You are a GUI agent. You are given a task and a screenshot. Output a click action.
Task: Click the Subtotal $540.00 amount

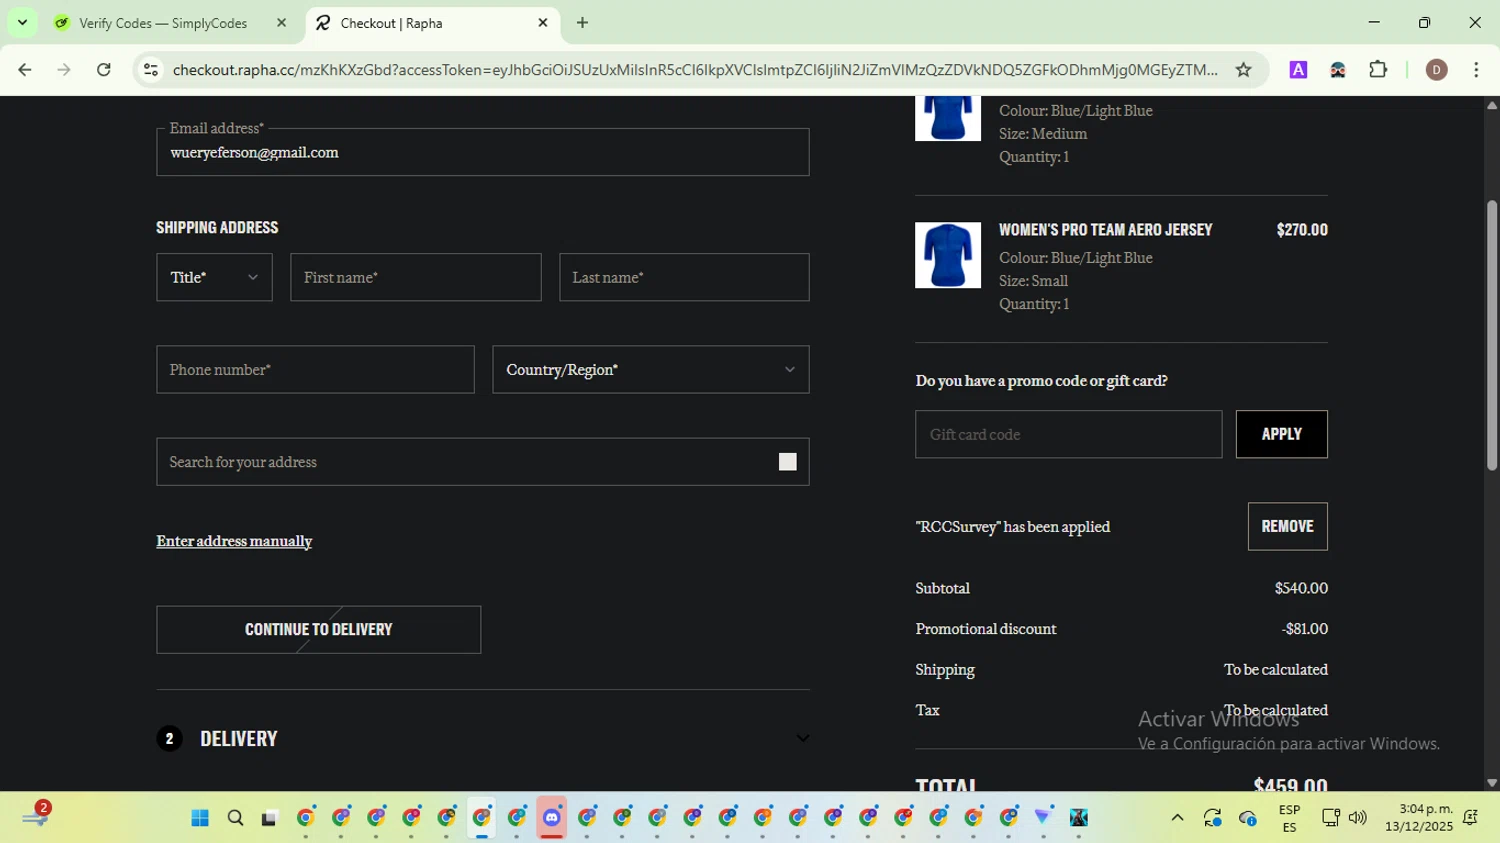pos(1301,588)
